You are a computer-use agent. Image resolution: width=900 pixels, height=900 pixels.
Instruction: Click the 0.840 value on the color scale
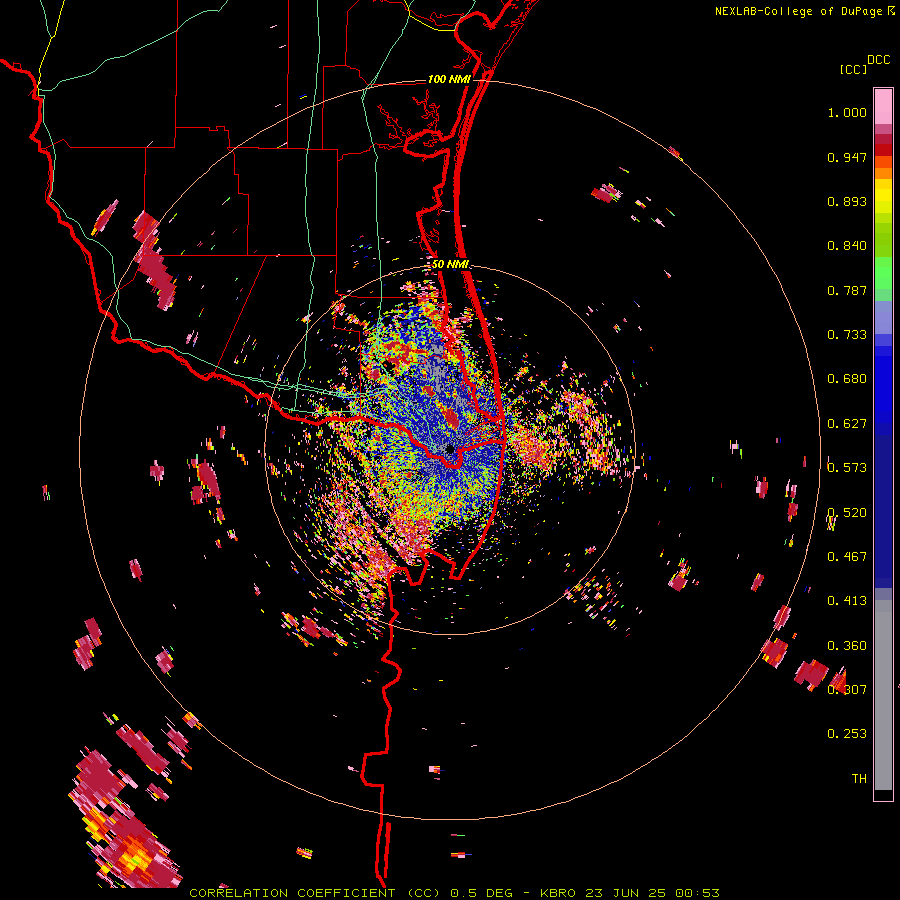[x=847, y=246]
